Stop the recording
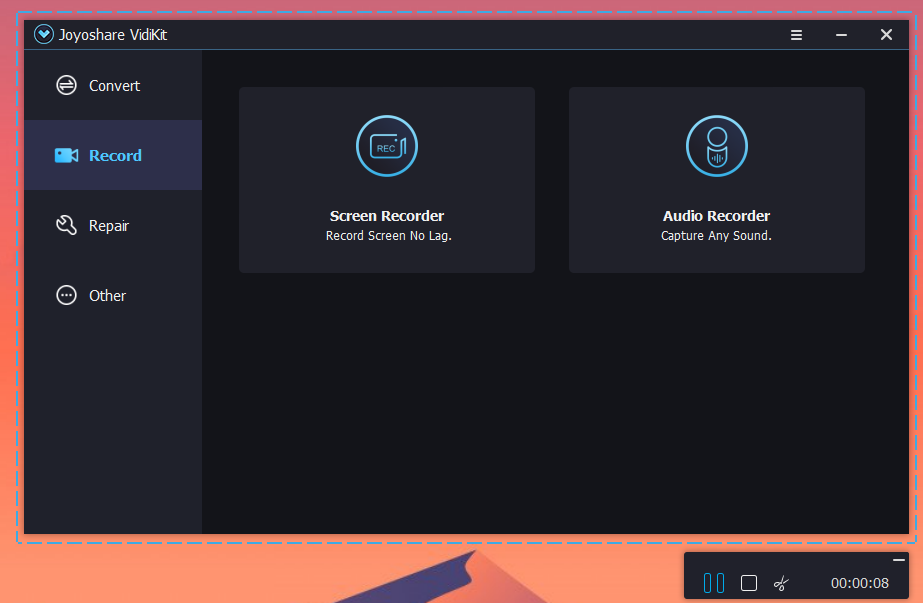923x603 pixels. (749, 583)
